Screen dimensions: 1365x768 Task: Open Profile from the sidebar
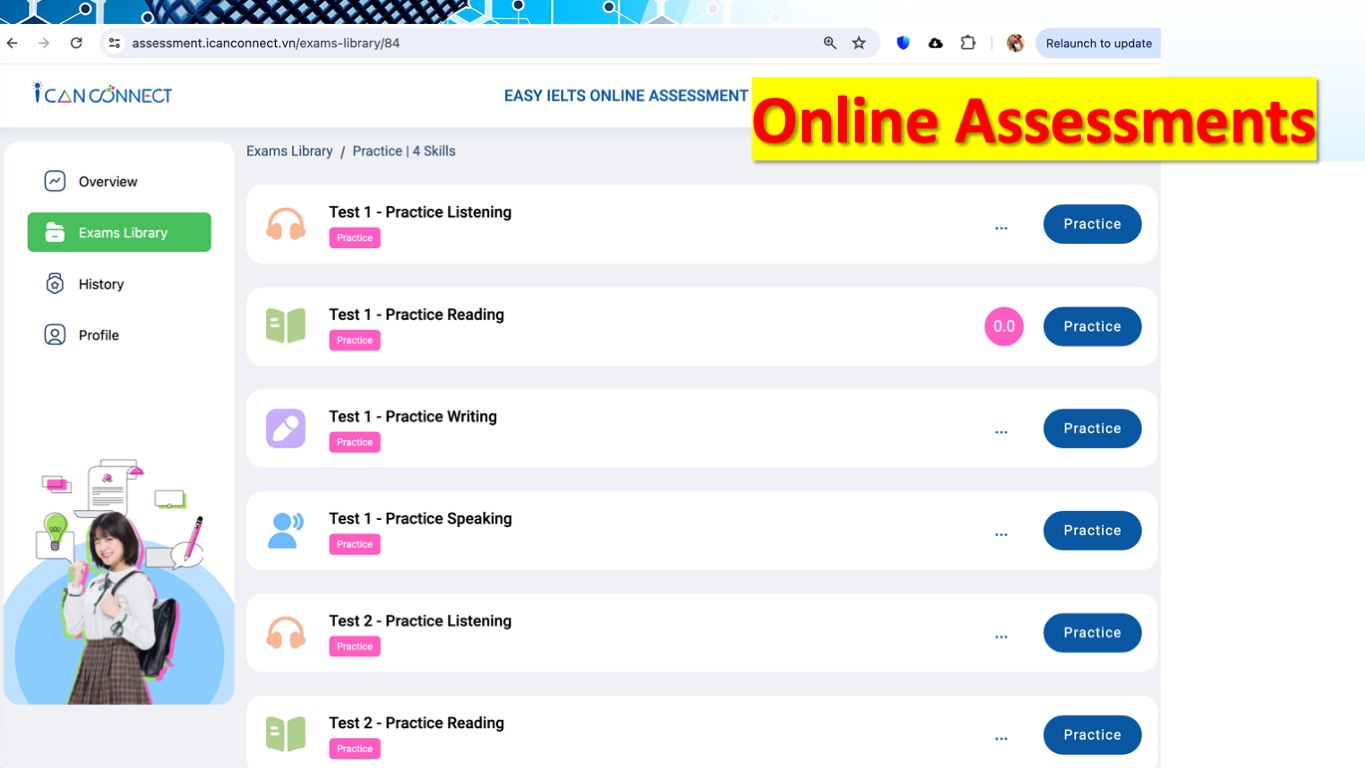click(x=99, y=335)
